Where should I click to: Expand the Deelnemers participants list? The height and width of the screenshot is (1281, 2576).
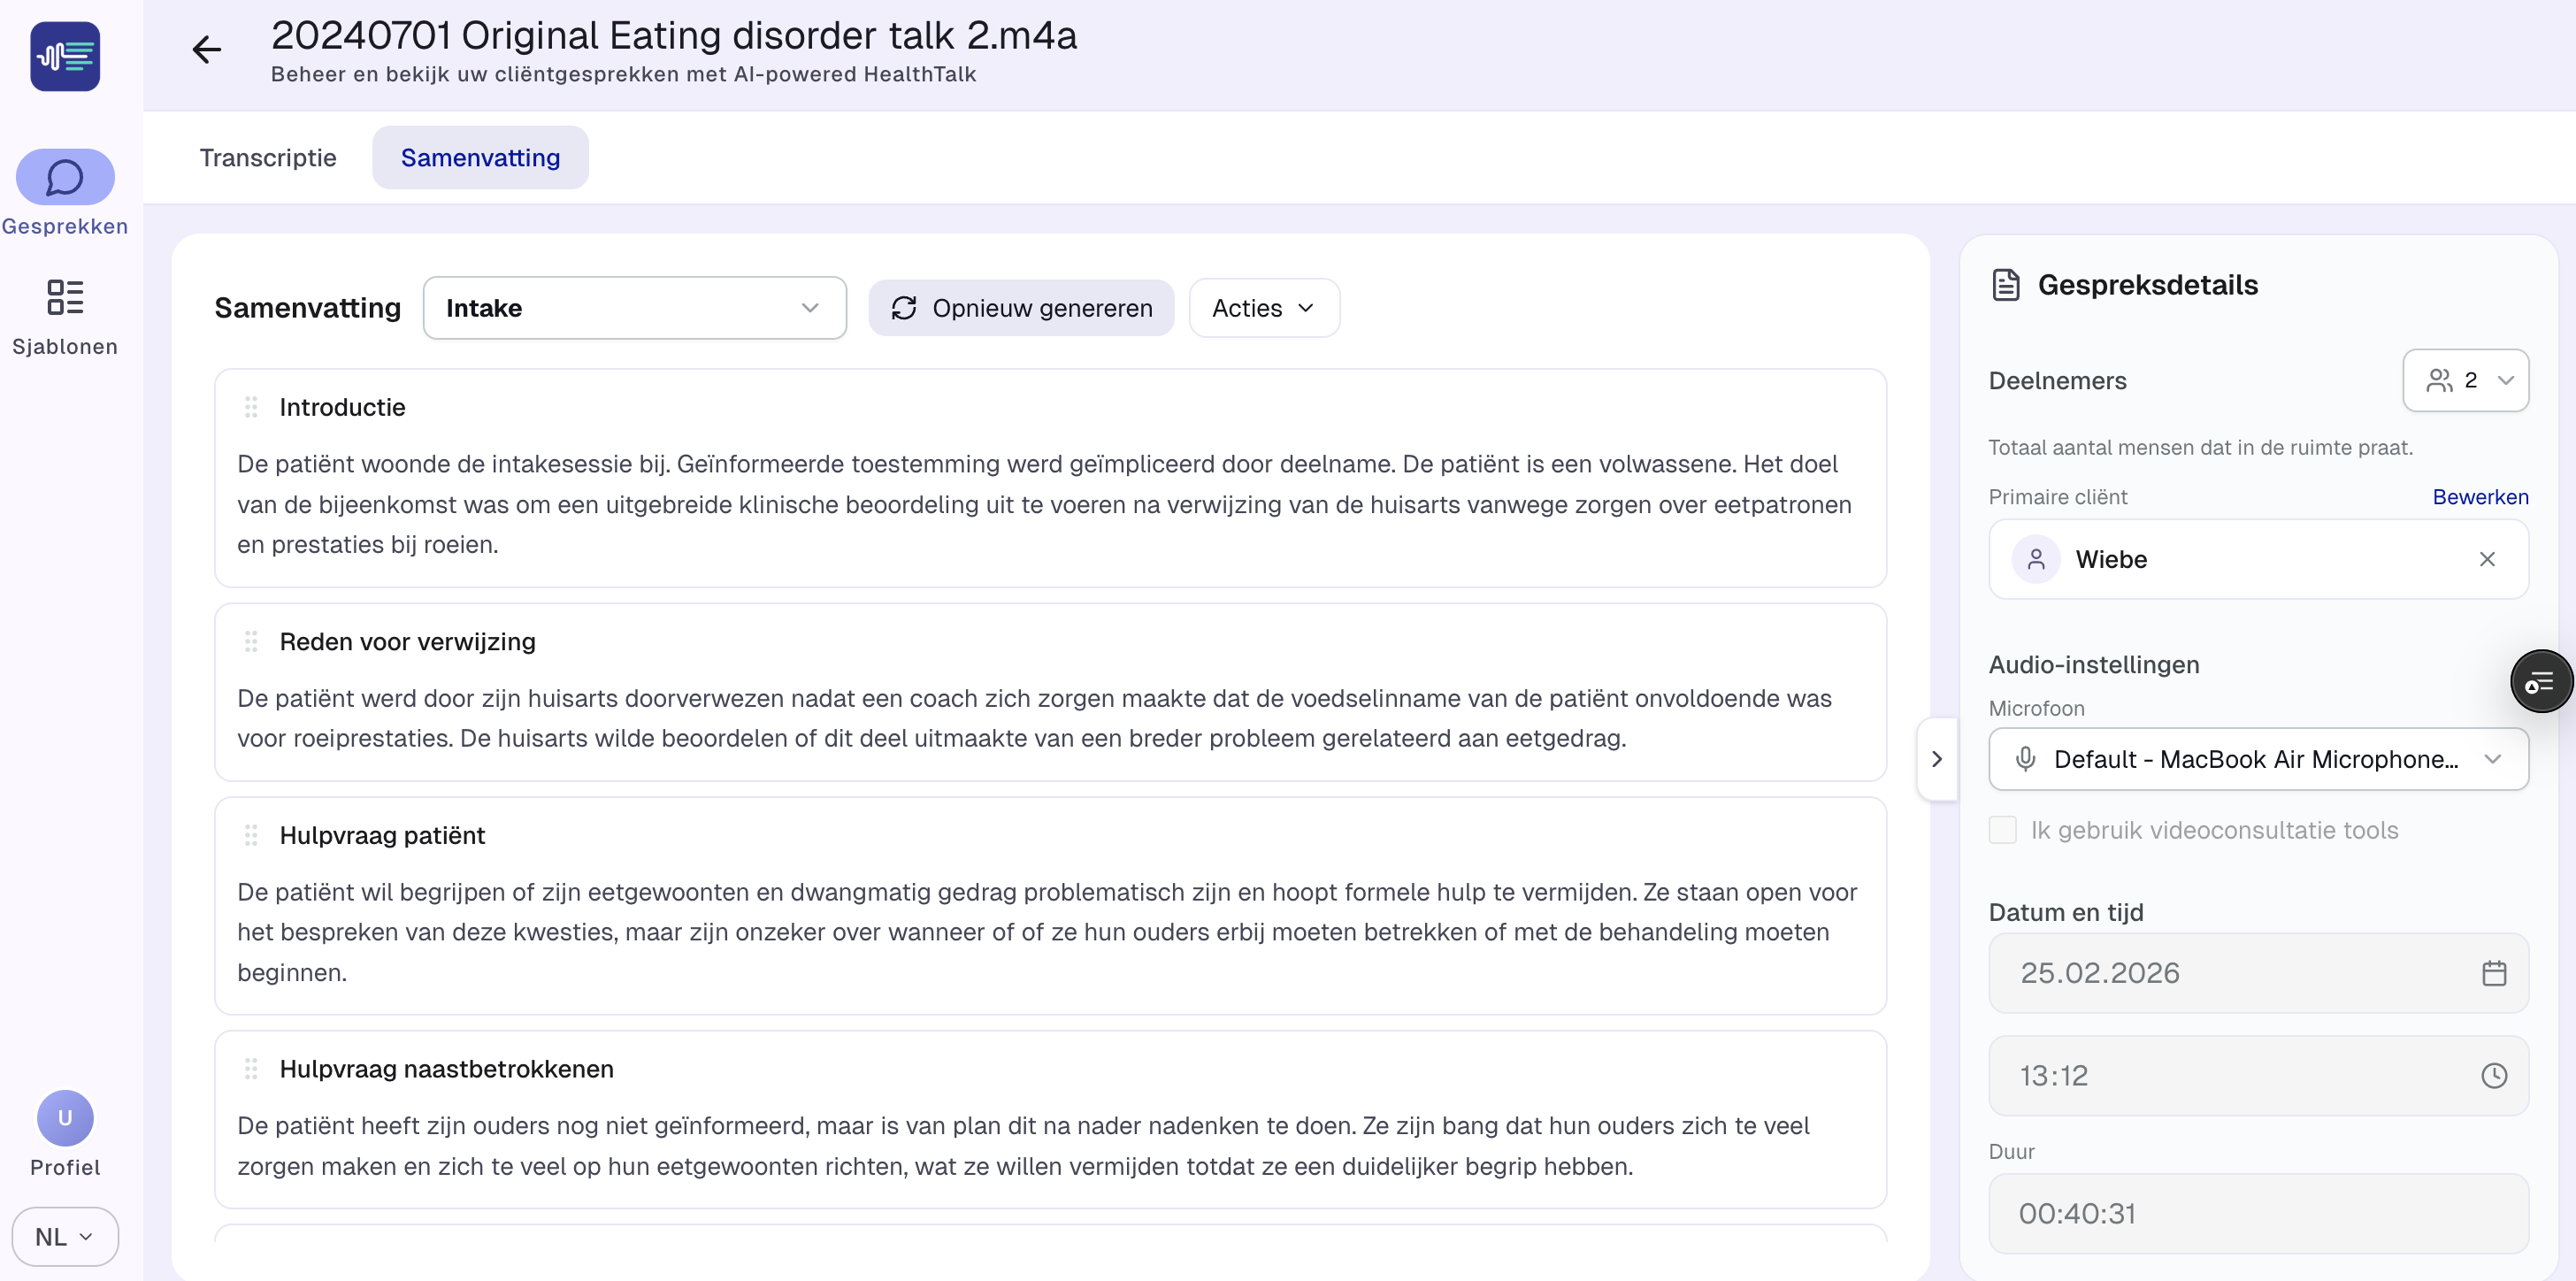point(2466,380)
